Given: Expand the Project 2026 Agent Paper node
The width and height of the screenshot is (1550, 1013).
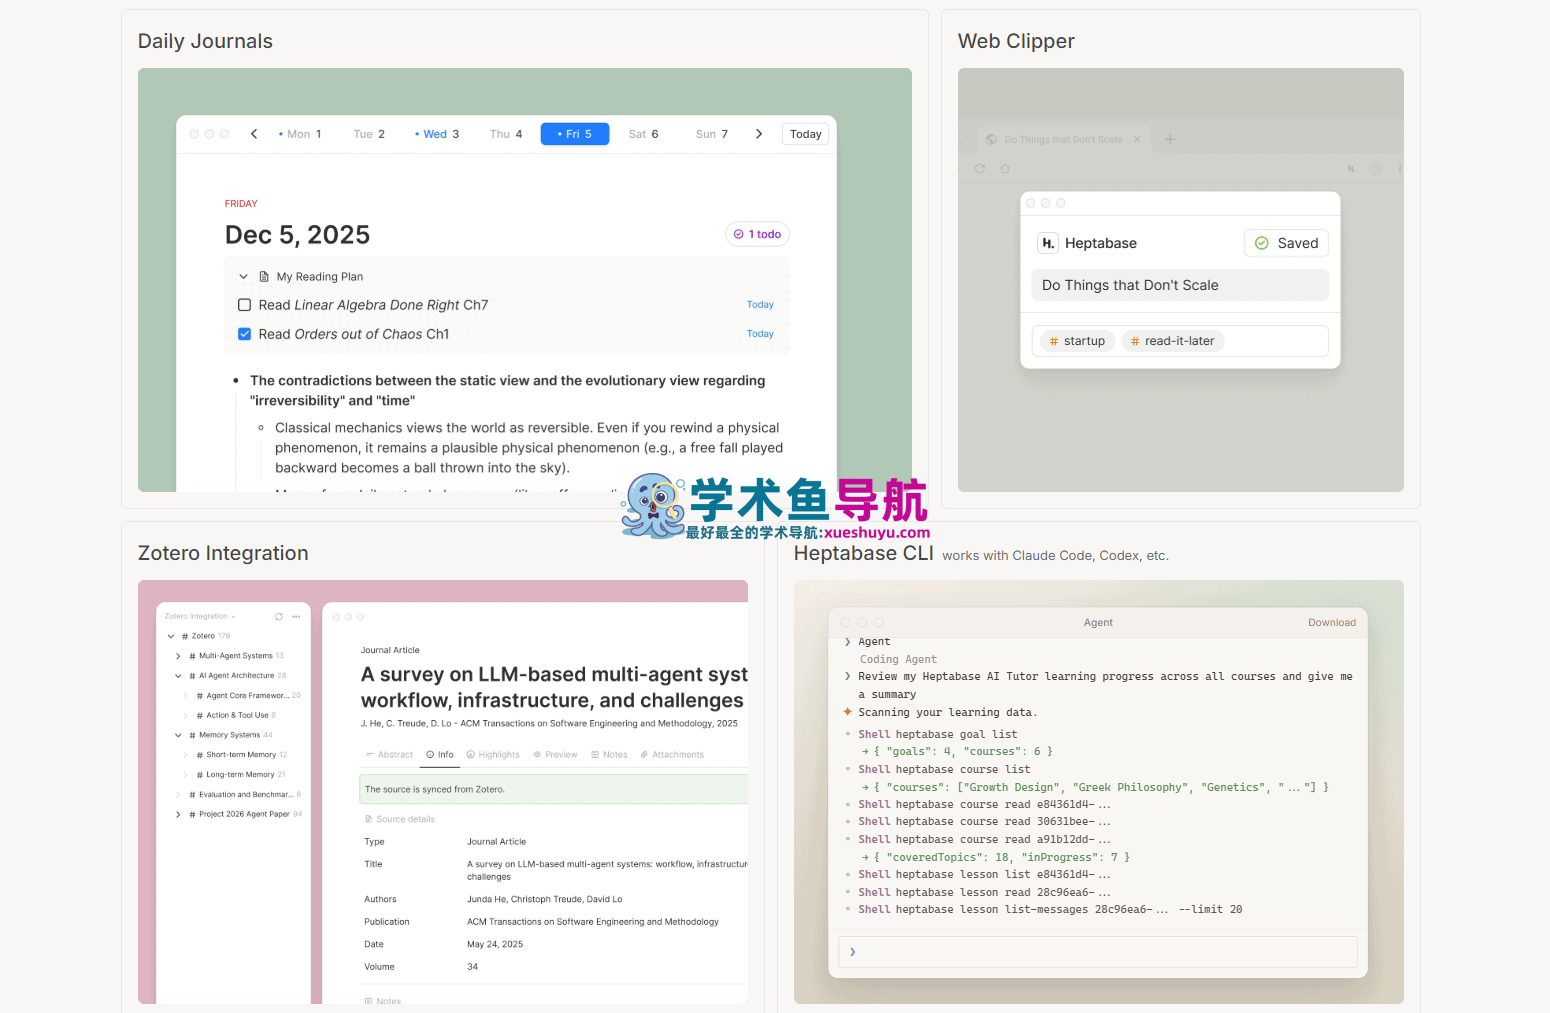Looking at the screenshot, I should (178, 814).
